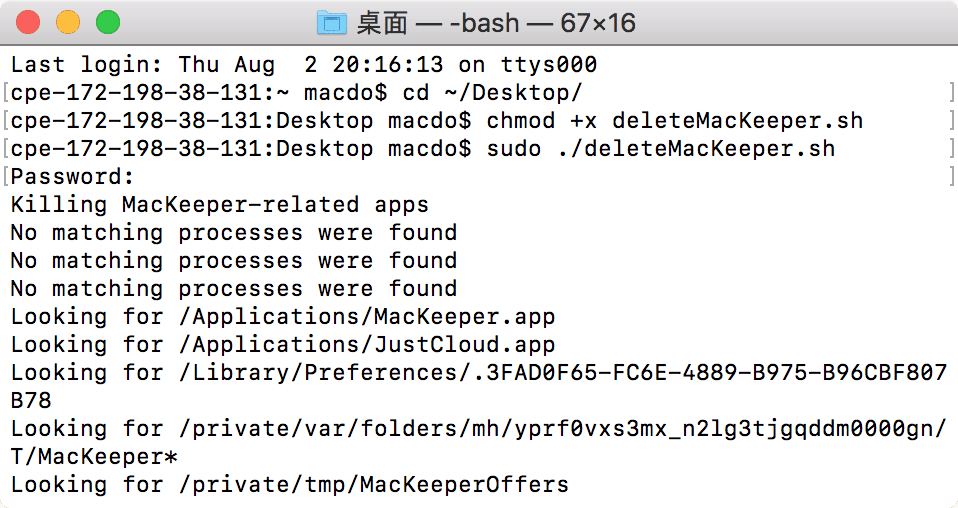958x508 pixels.
Task: Click the third 'No matching processes were found' line
Action: point(233,289)
